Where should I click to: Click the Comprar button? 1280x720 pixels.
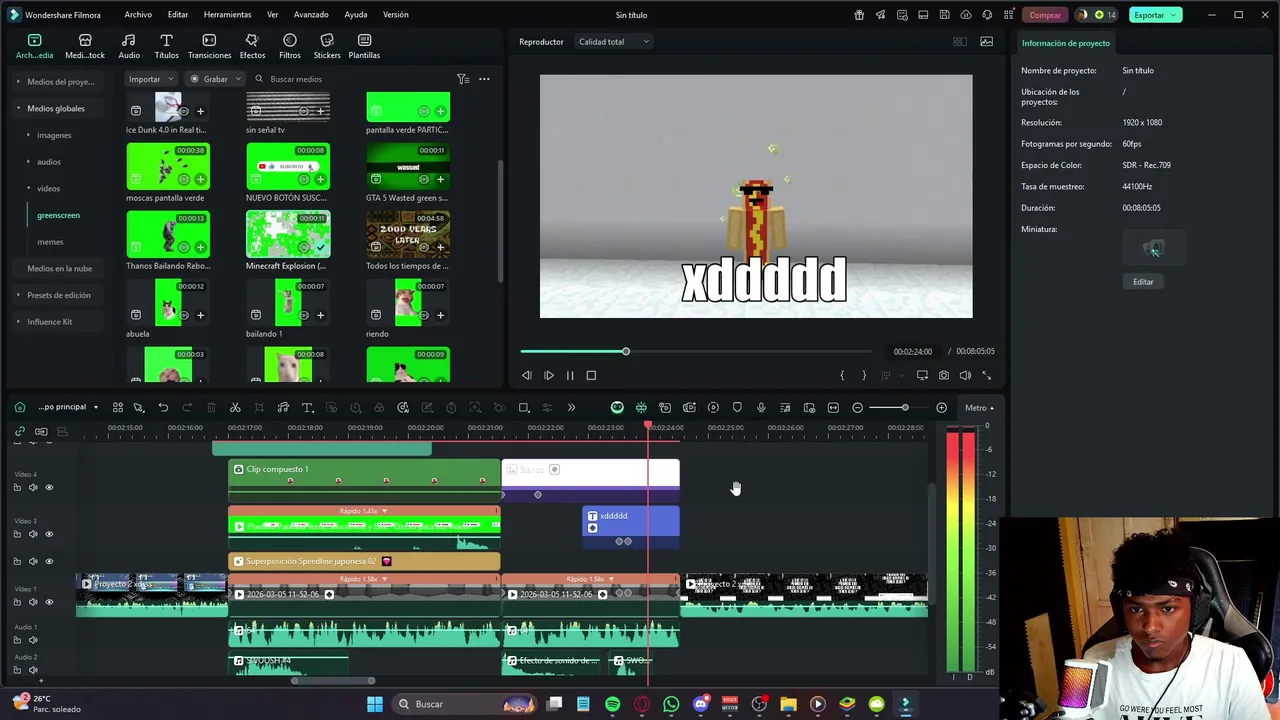(1045, 15)
